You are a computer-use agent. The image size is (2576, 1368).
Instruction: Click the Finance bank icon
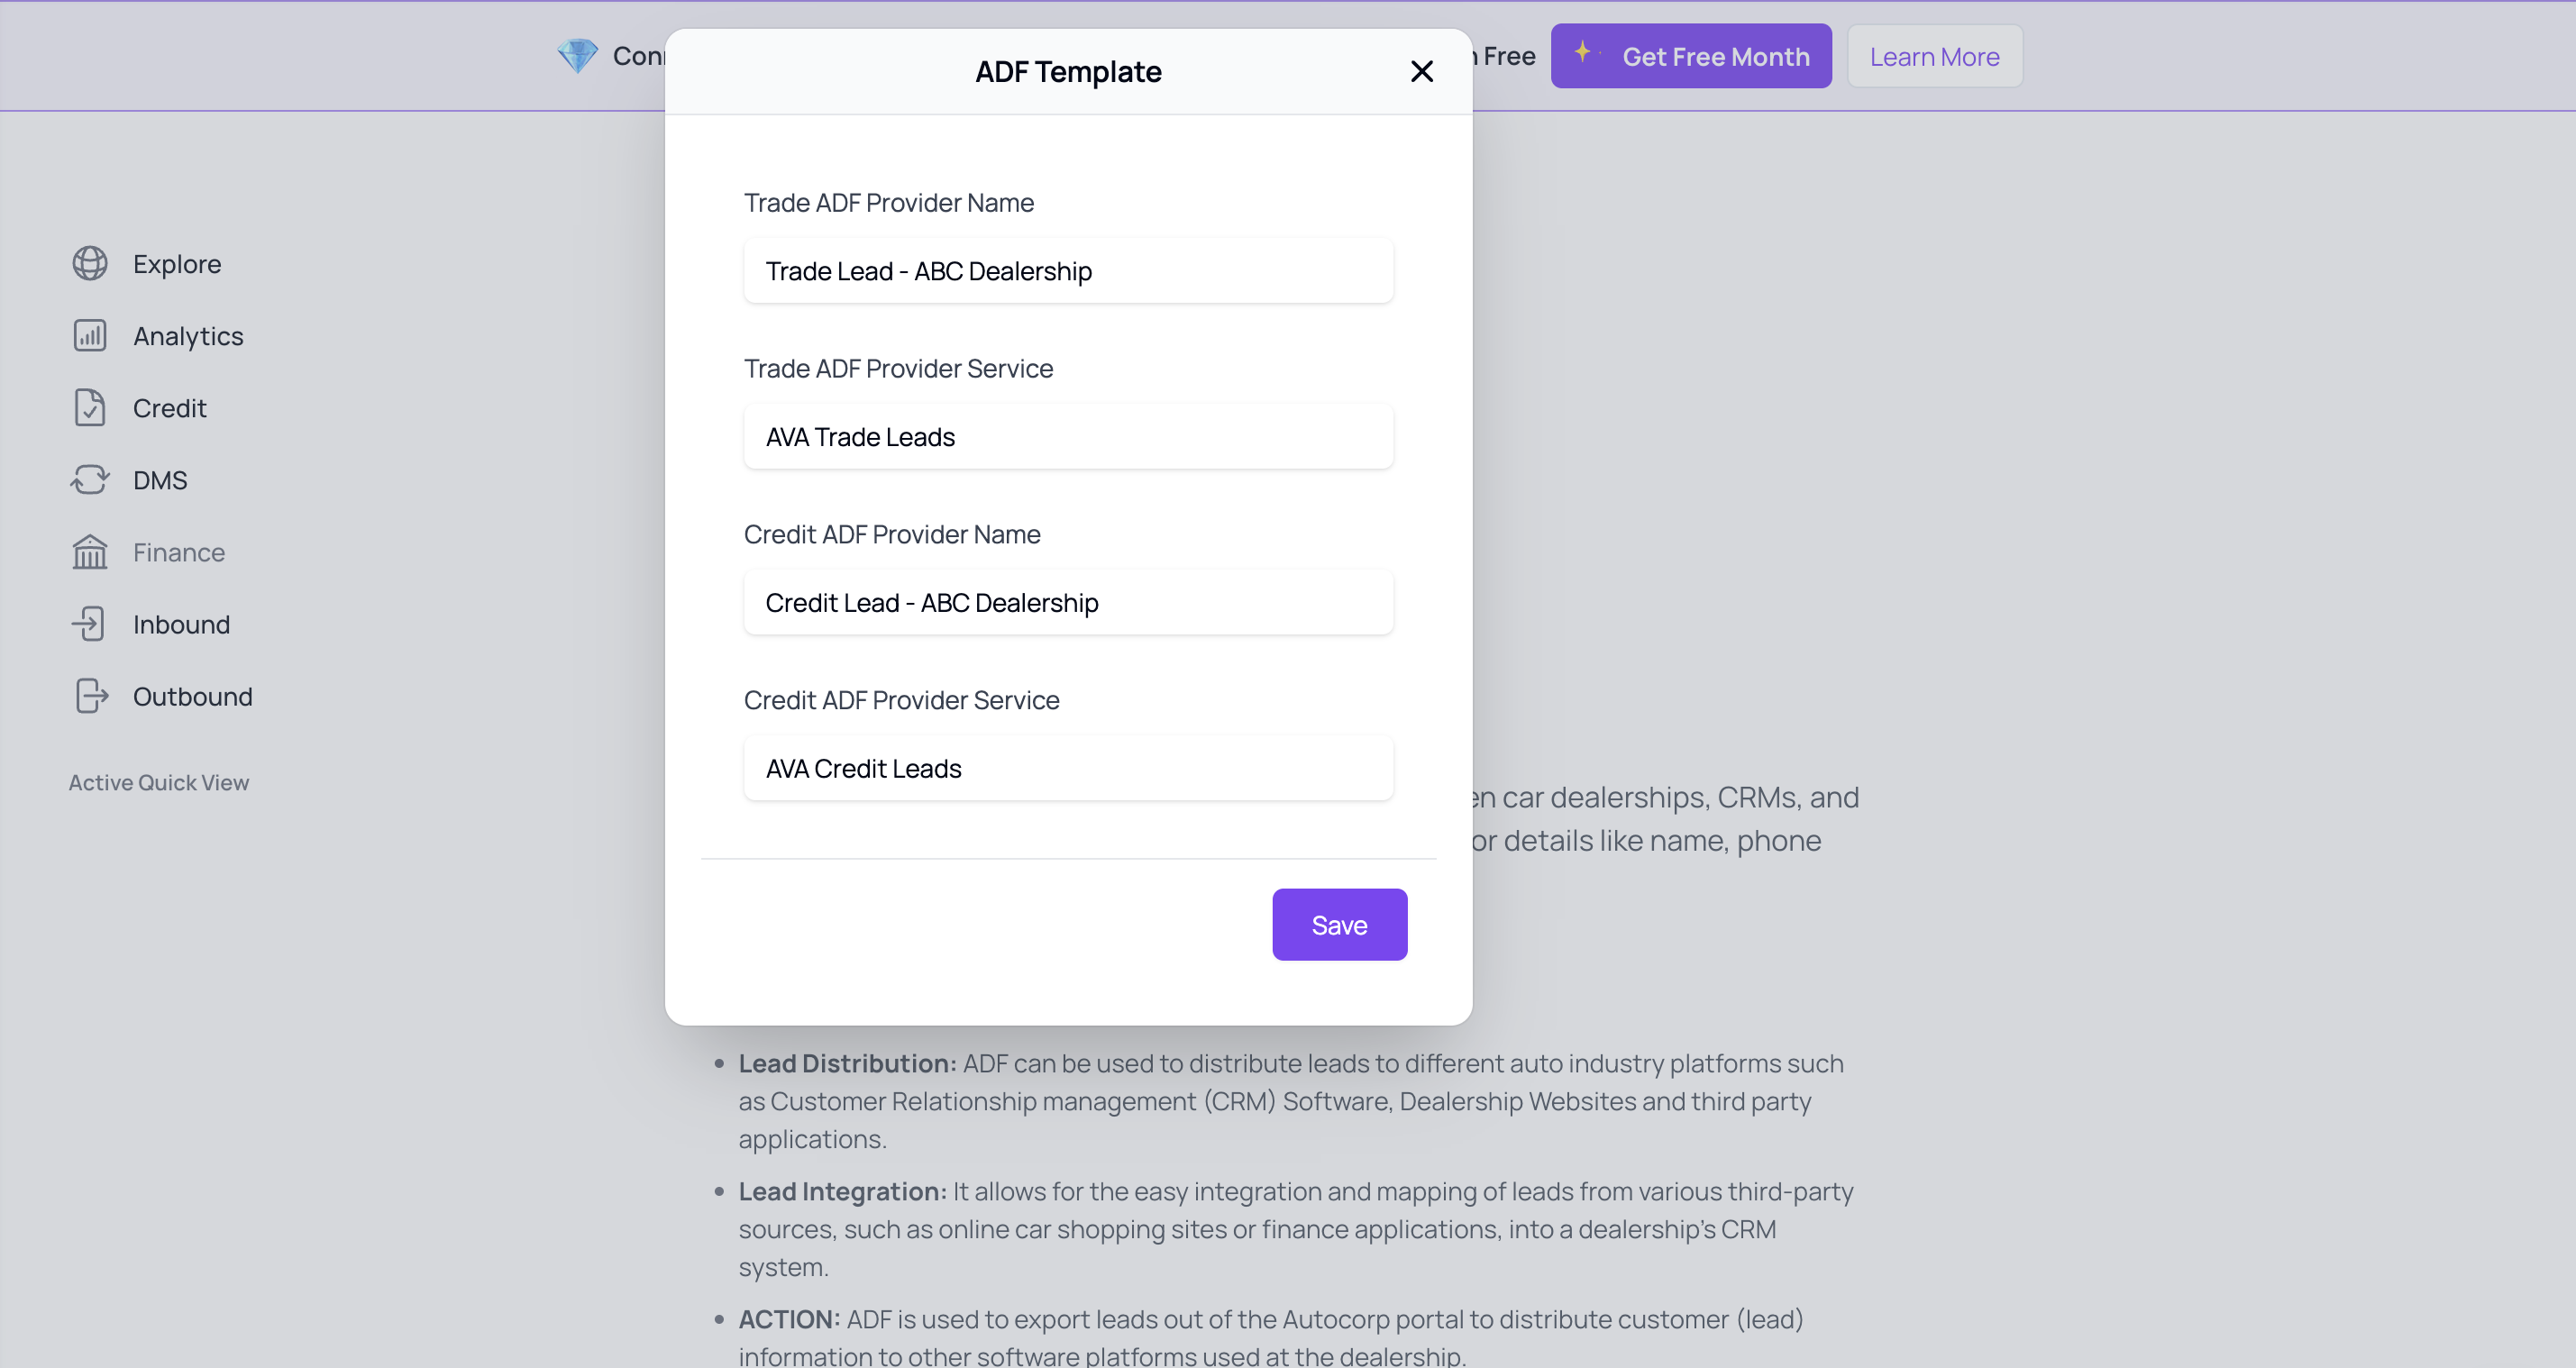(90, 552)
